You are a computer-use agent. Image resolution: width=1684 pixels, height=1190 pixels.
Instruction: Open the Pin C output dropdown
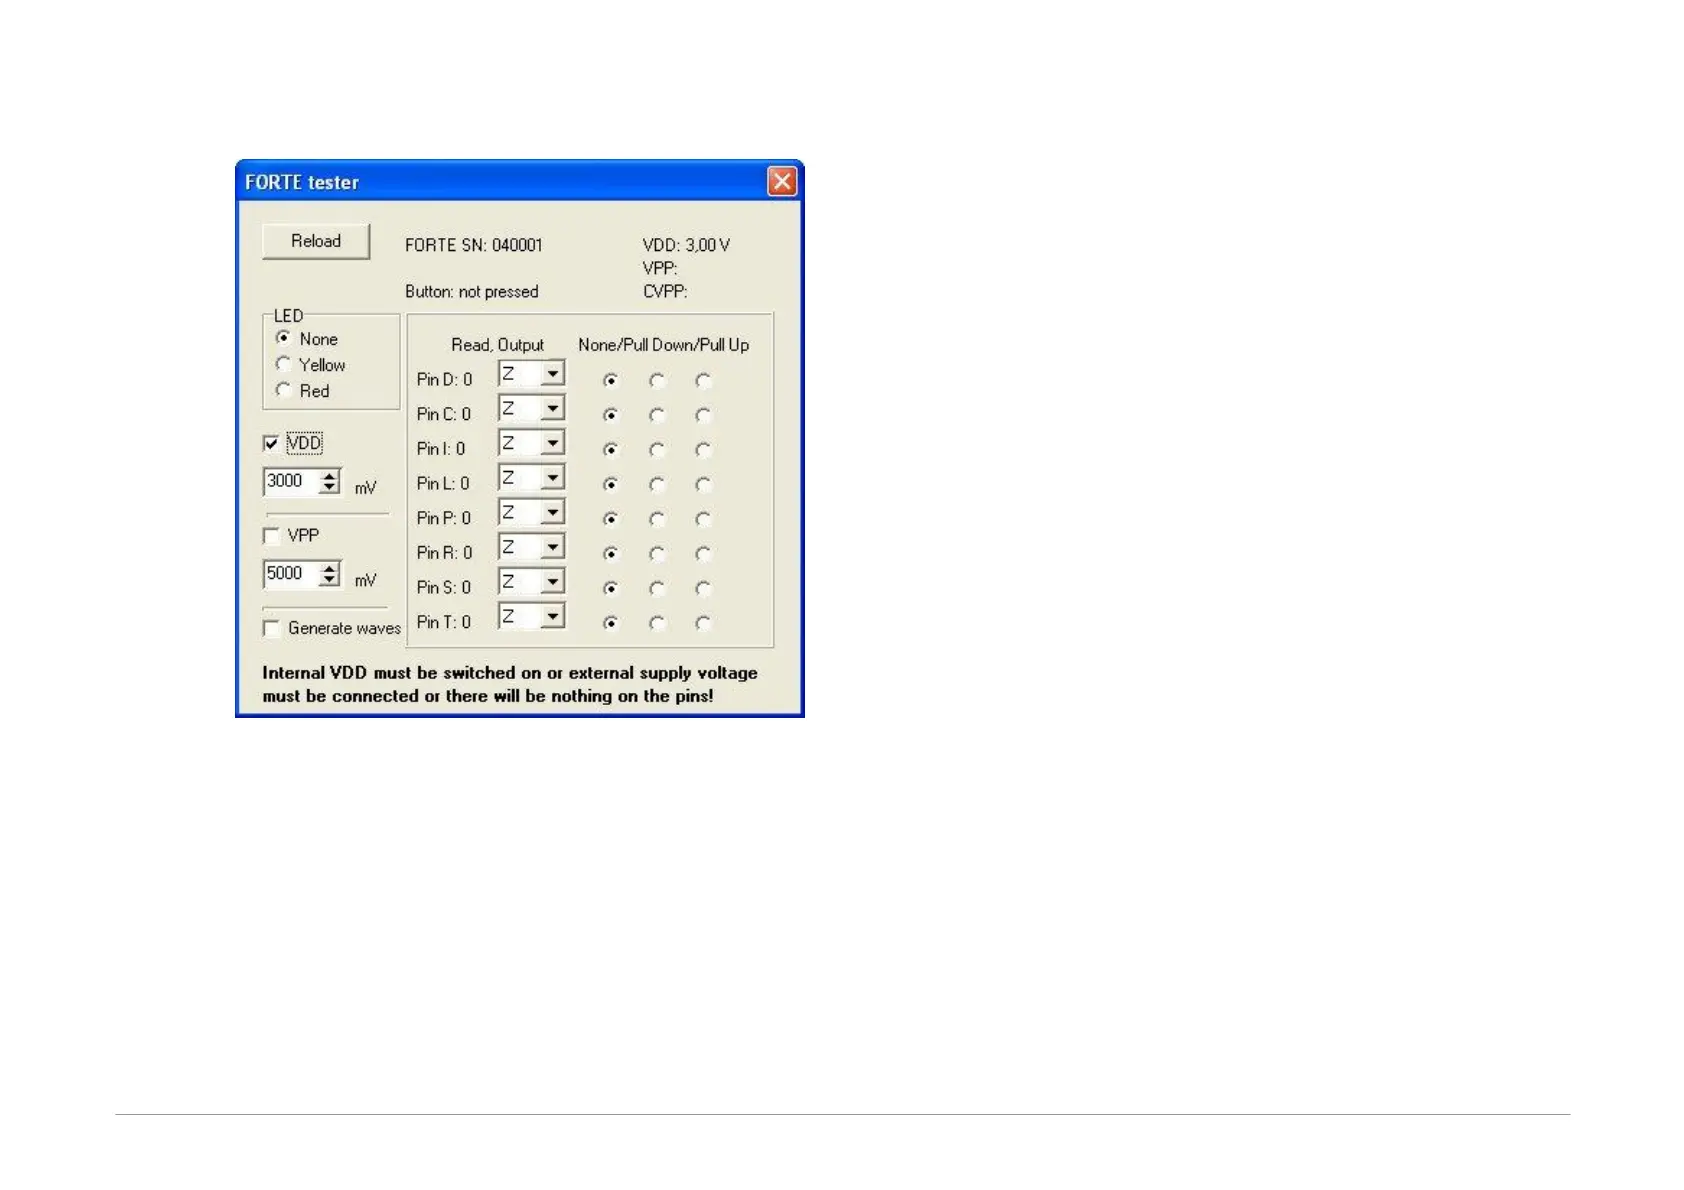pos(552,409)
